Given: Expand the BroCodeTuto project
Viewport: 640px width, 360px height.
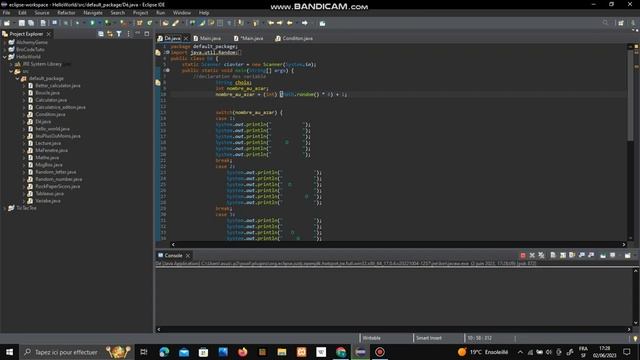Looking at the screenshot, I should [5, 49].
